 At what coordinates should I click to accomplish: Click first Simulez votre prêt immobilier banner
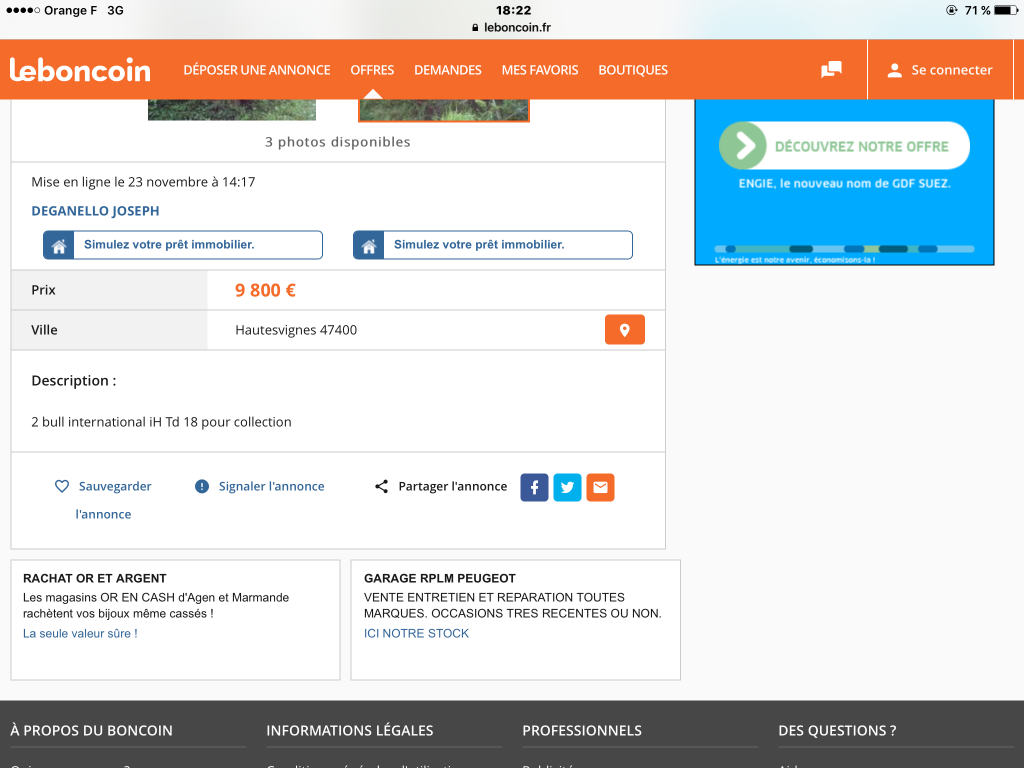click(x=183, y=245)
